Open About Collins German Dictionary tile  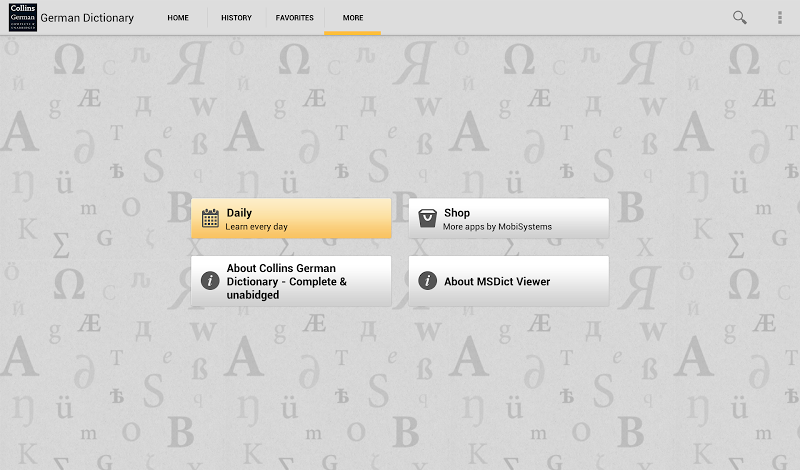click(291, 281)
